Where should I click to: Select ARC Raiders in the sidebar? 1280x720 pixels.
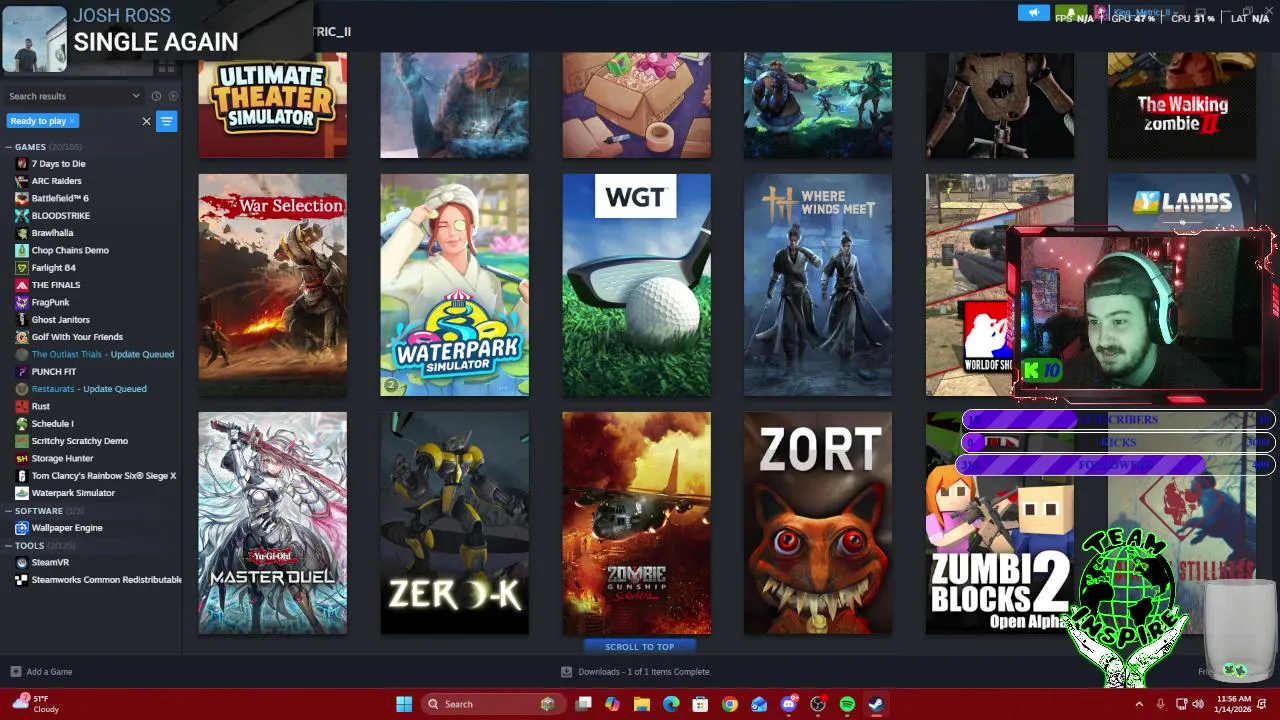[x=56, y=181]
